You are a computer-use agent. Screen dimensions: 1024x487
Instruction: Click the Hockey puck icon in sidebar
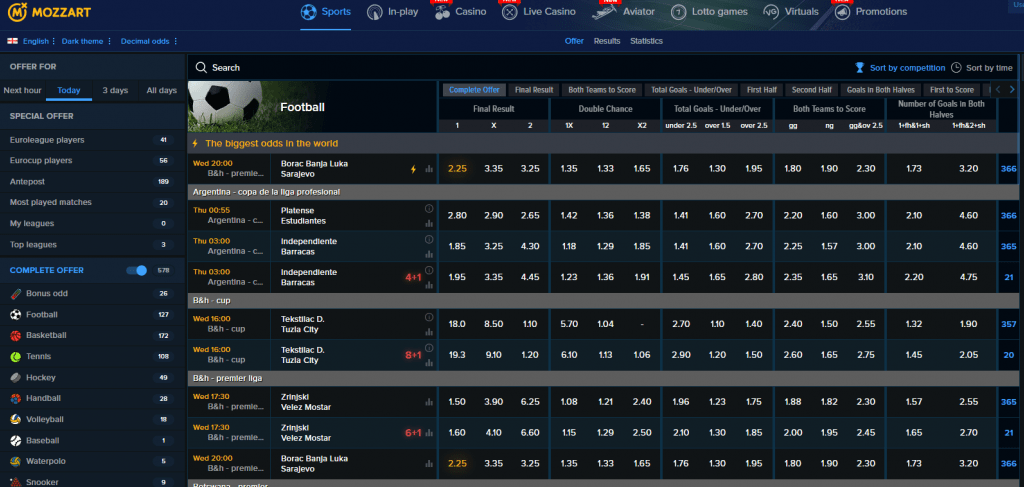pyautogui.click(x=16, y=377)
